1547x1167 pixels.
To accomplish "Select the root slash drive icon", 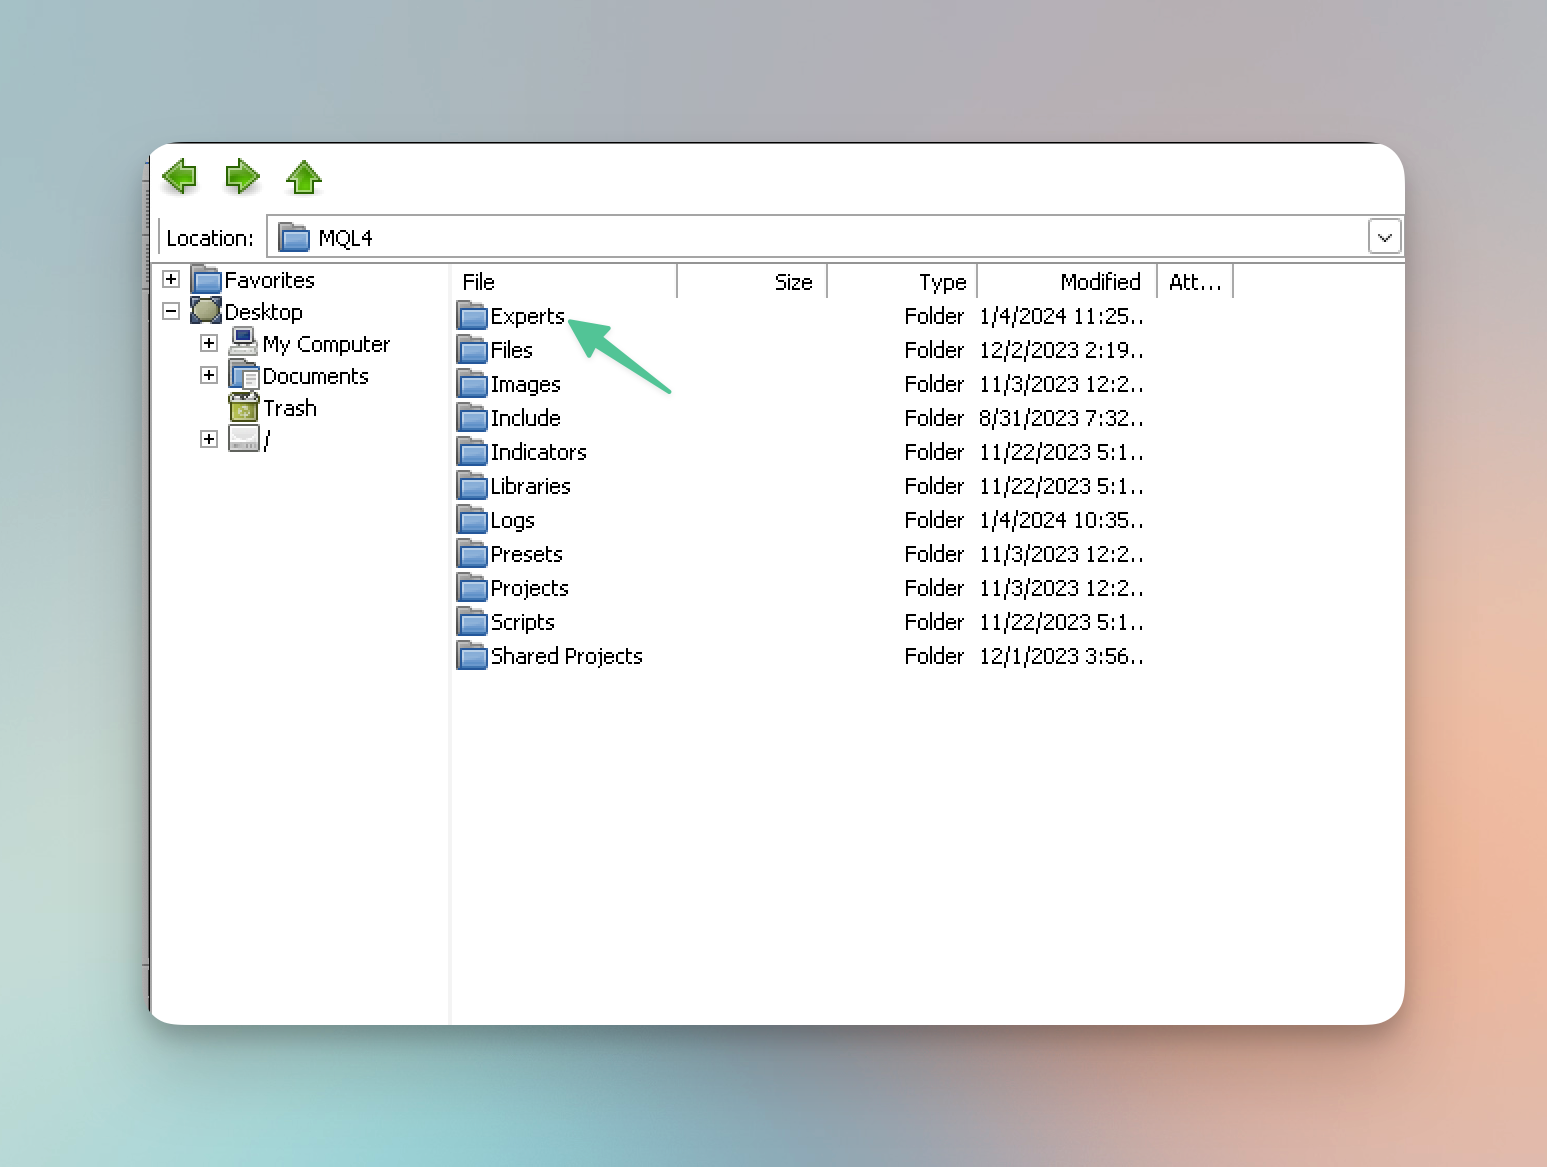I will (244, 439).
